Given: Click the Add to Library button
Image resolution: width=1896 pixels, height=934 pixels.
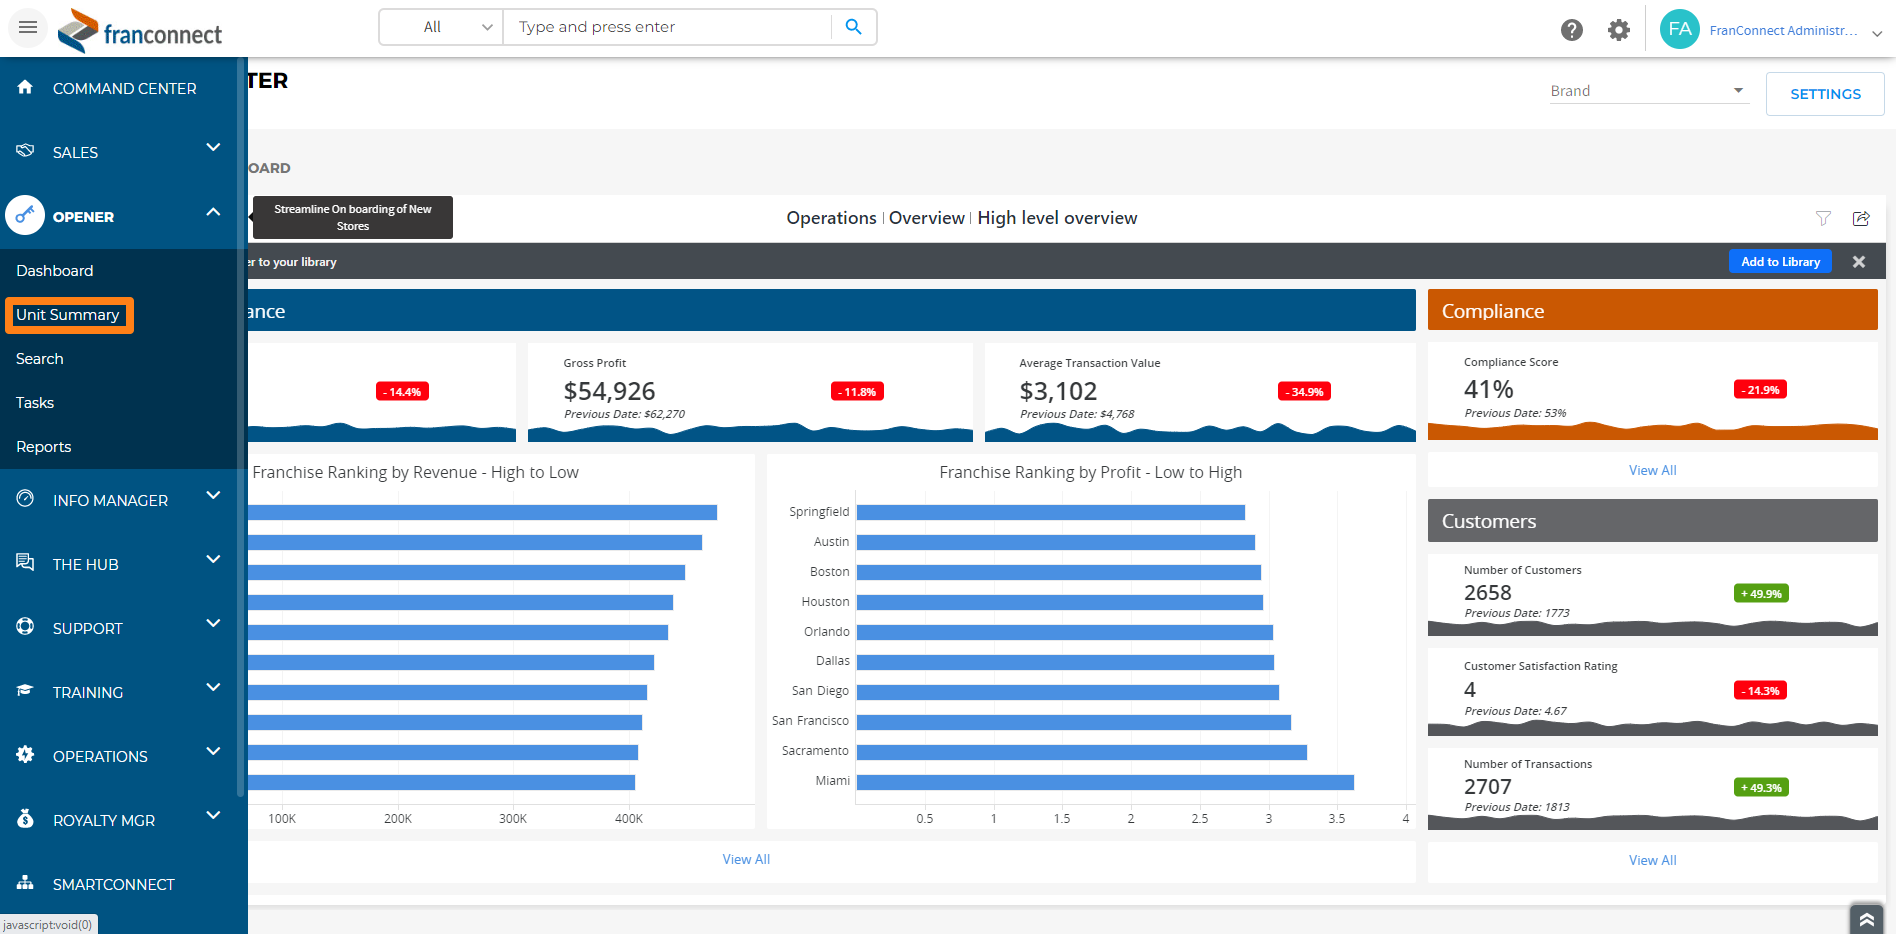Looking at the screenshot, I should [1780, 262].
